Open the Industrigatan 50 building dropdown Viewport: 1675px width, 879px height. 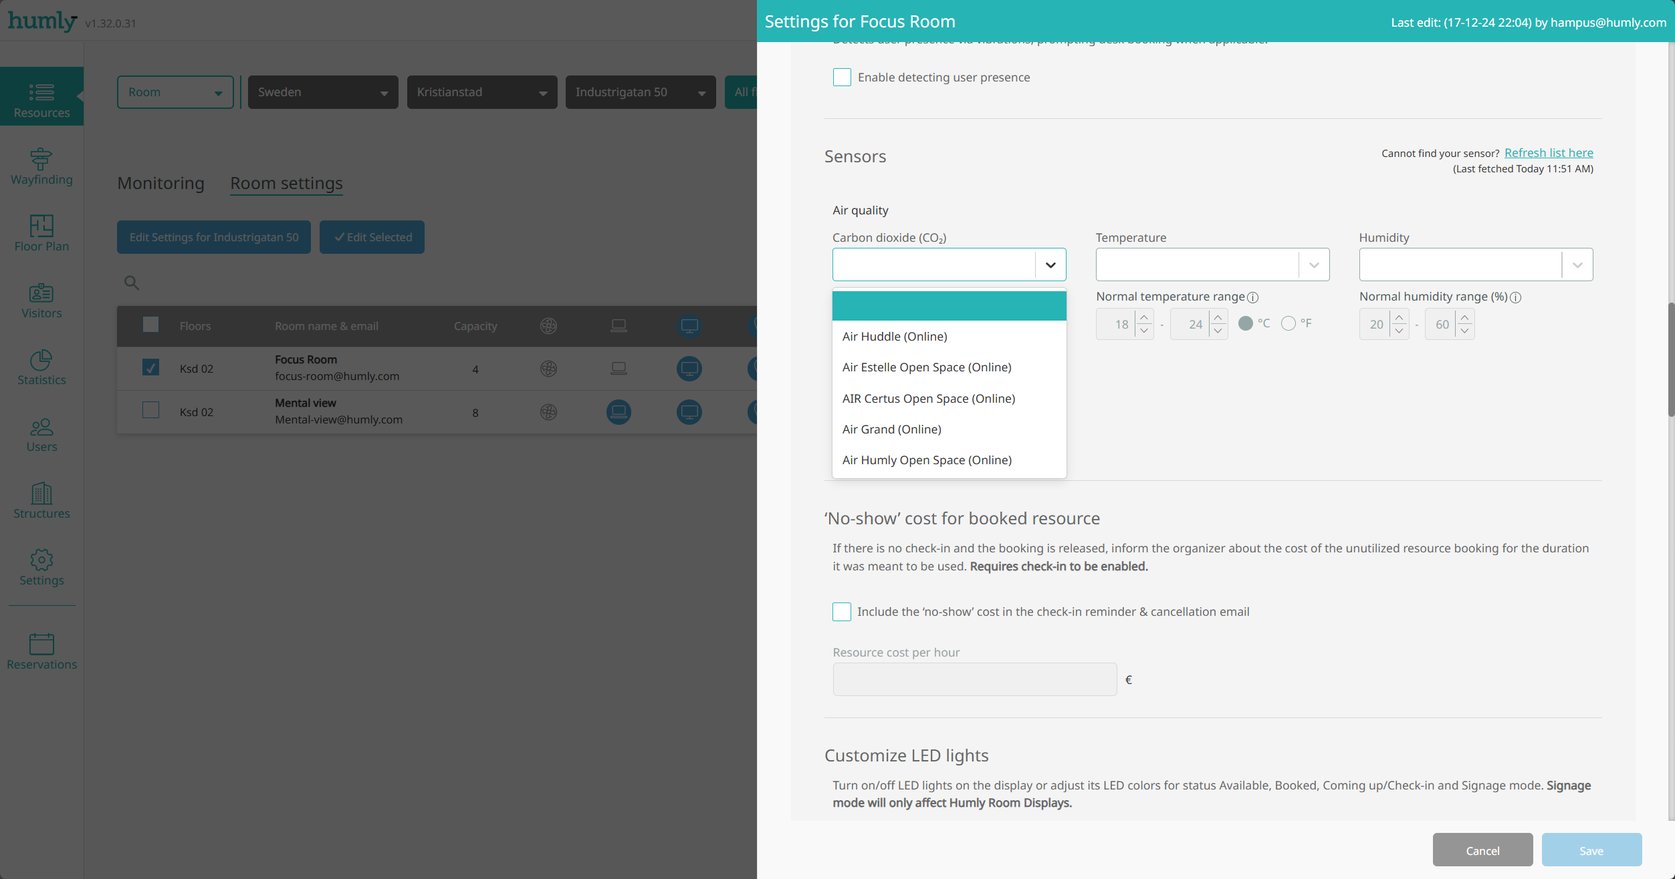(641, 92)
